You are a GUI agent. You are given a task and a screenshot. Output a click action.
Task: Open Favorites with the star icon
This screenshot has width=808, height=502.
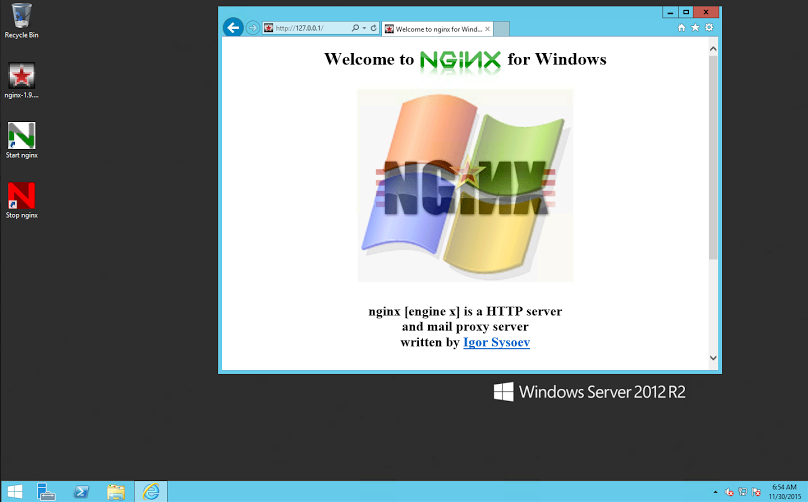click(x=695, y=27)
